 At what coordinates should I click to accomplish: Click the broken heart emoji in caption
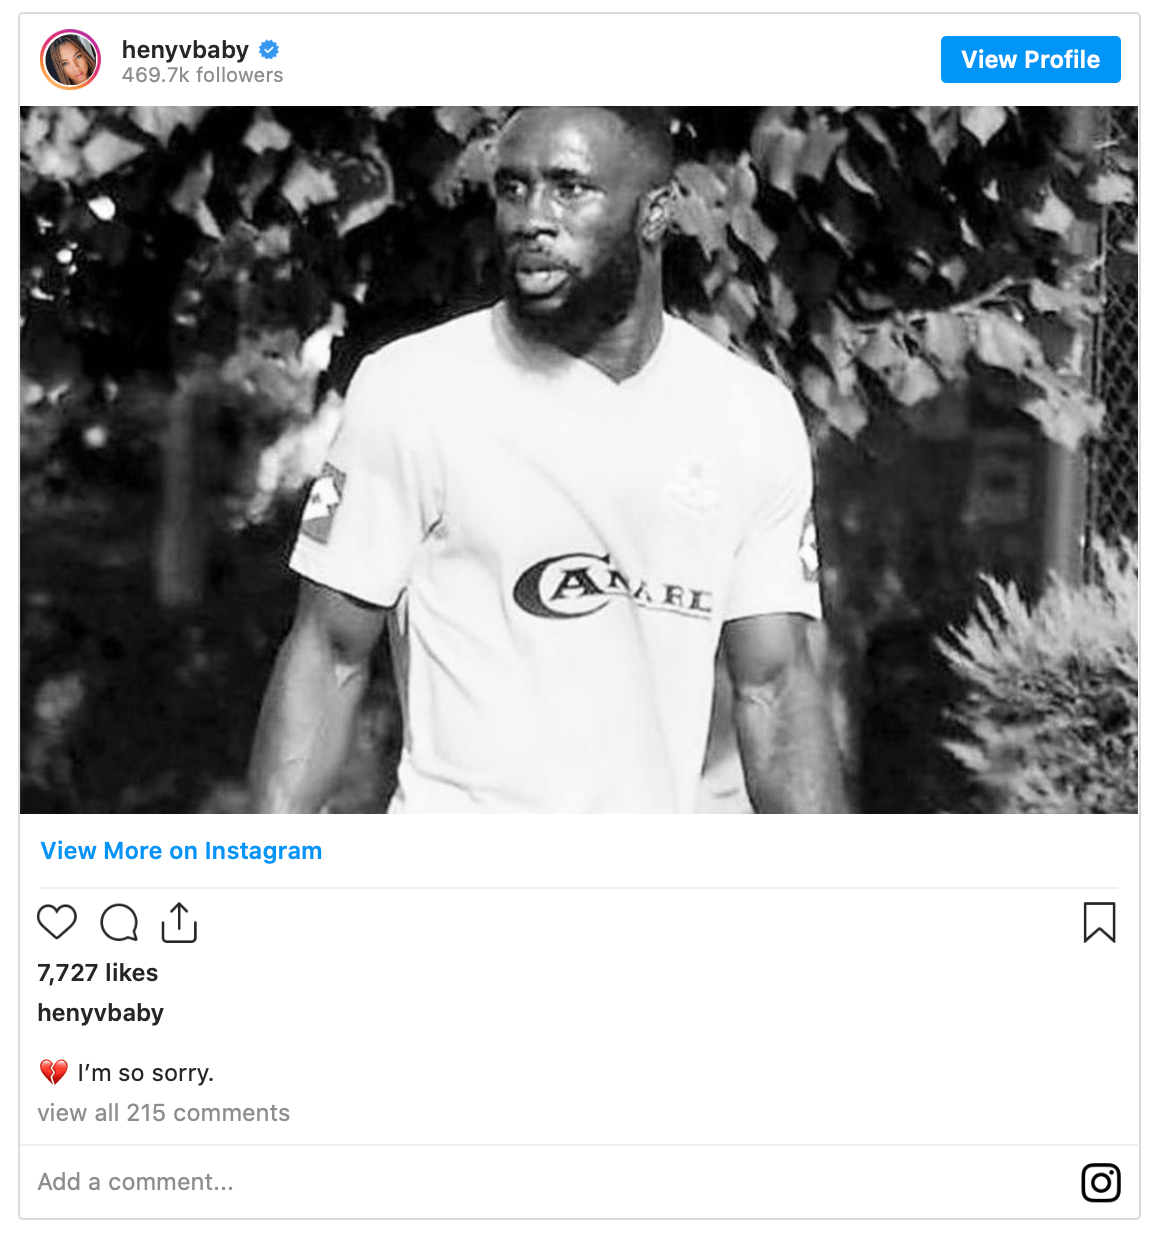53,1073
